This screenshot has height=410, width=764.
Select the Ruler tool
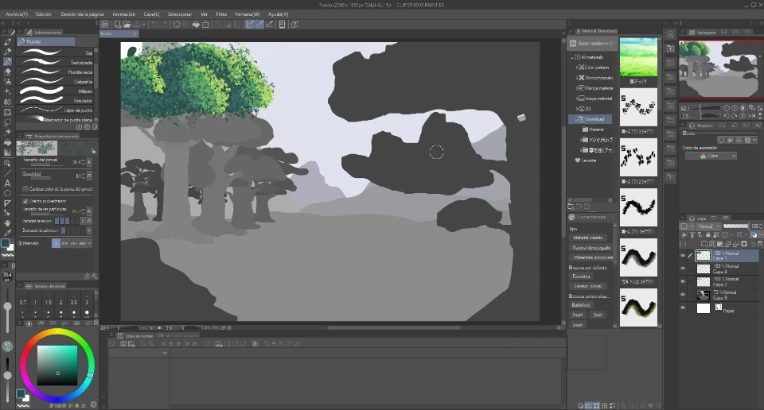(7, 203)
